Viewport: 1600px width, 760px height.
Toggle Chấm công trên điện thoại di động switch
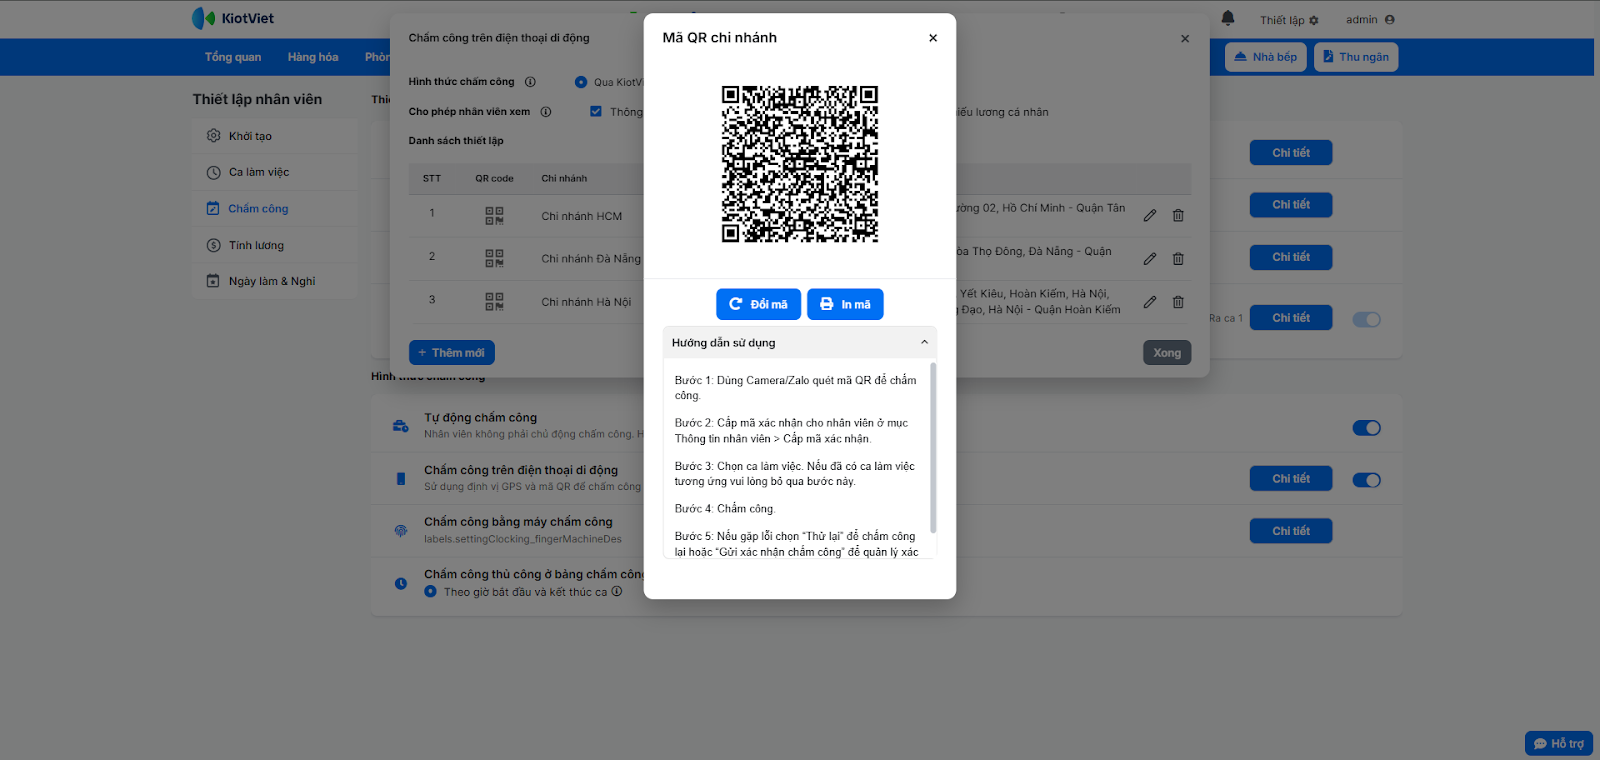coord(1366,480)
